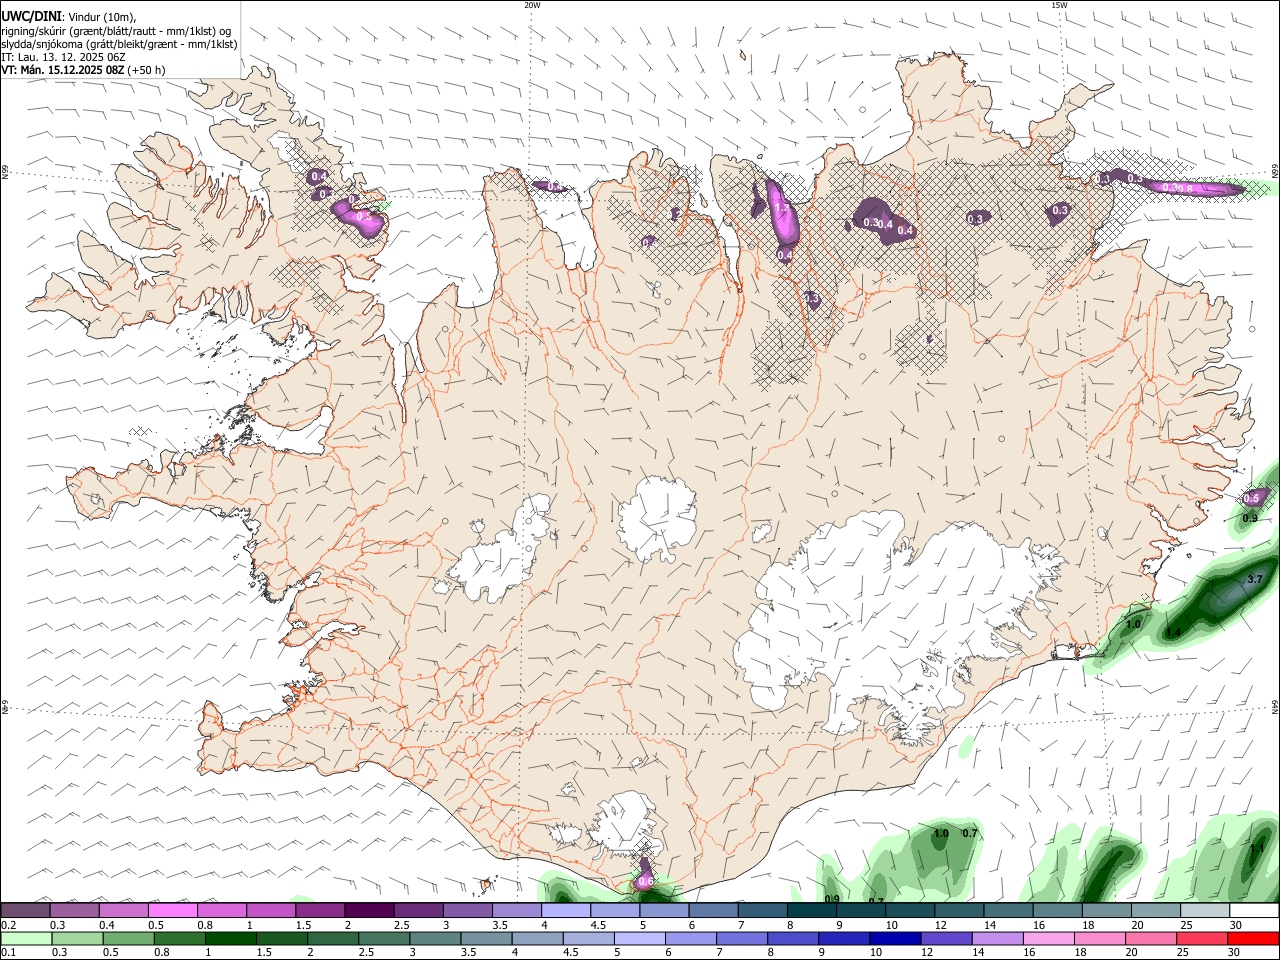Click the 0.5 snow value on the east coast
The height and width of the screenshot is (960, 1280).
click(1251, 498)
